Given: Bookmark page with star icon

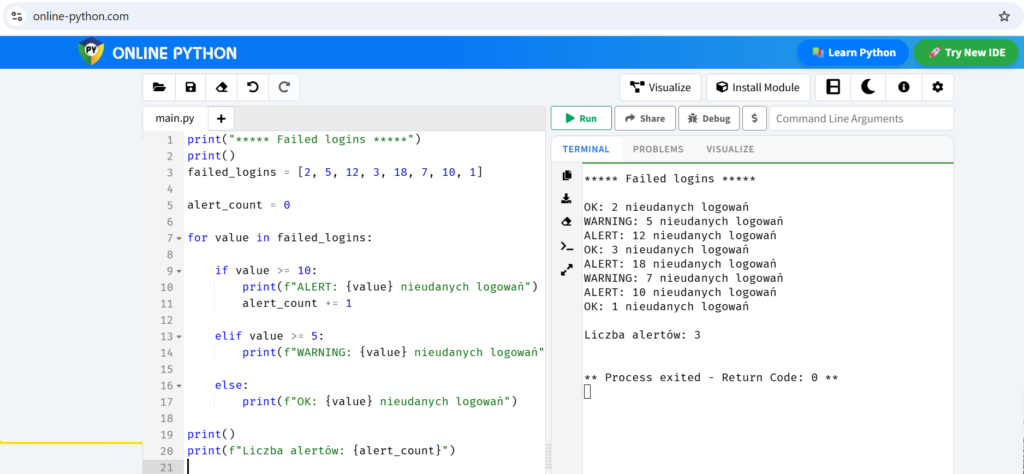Looking at the screenshot, I should (1004, 16).
